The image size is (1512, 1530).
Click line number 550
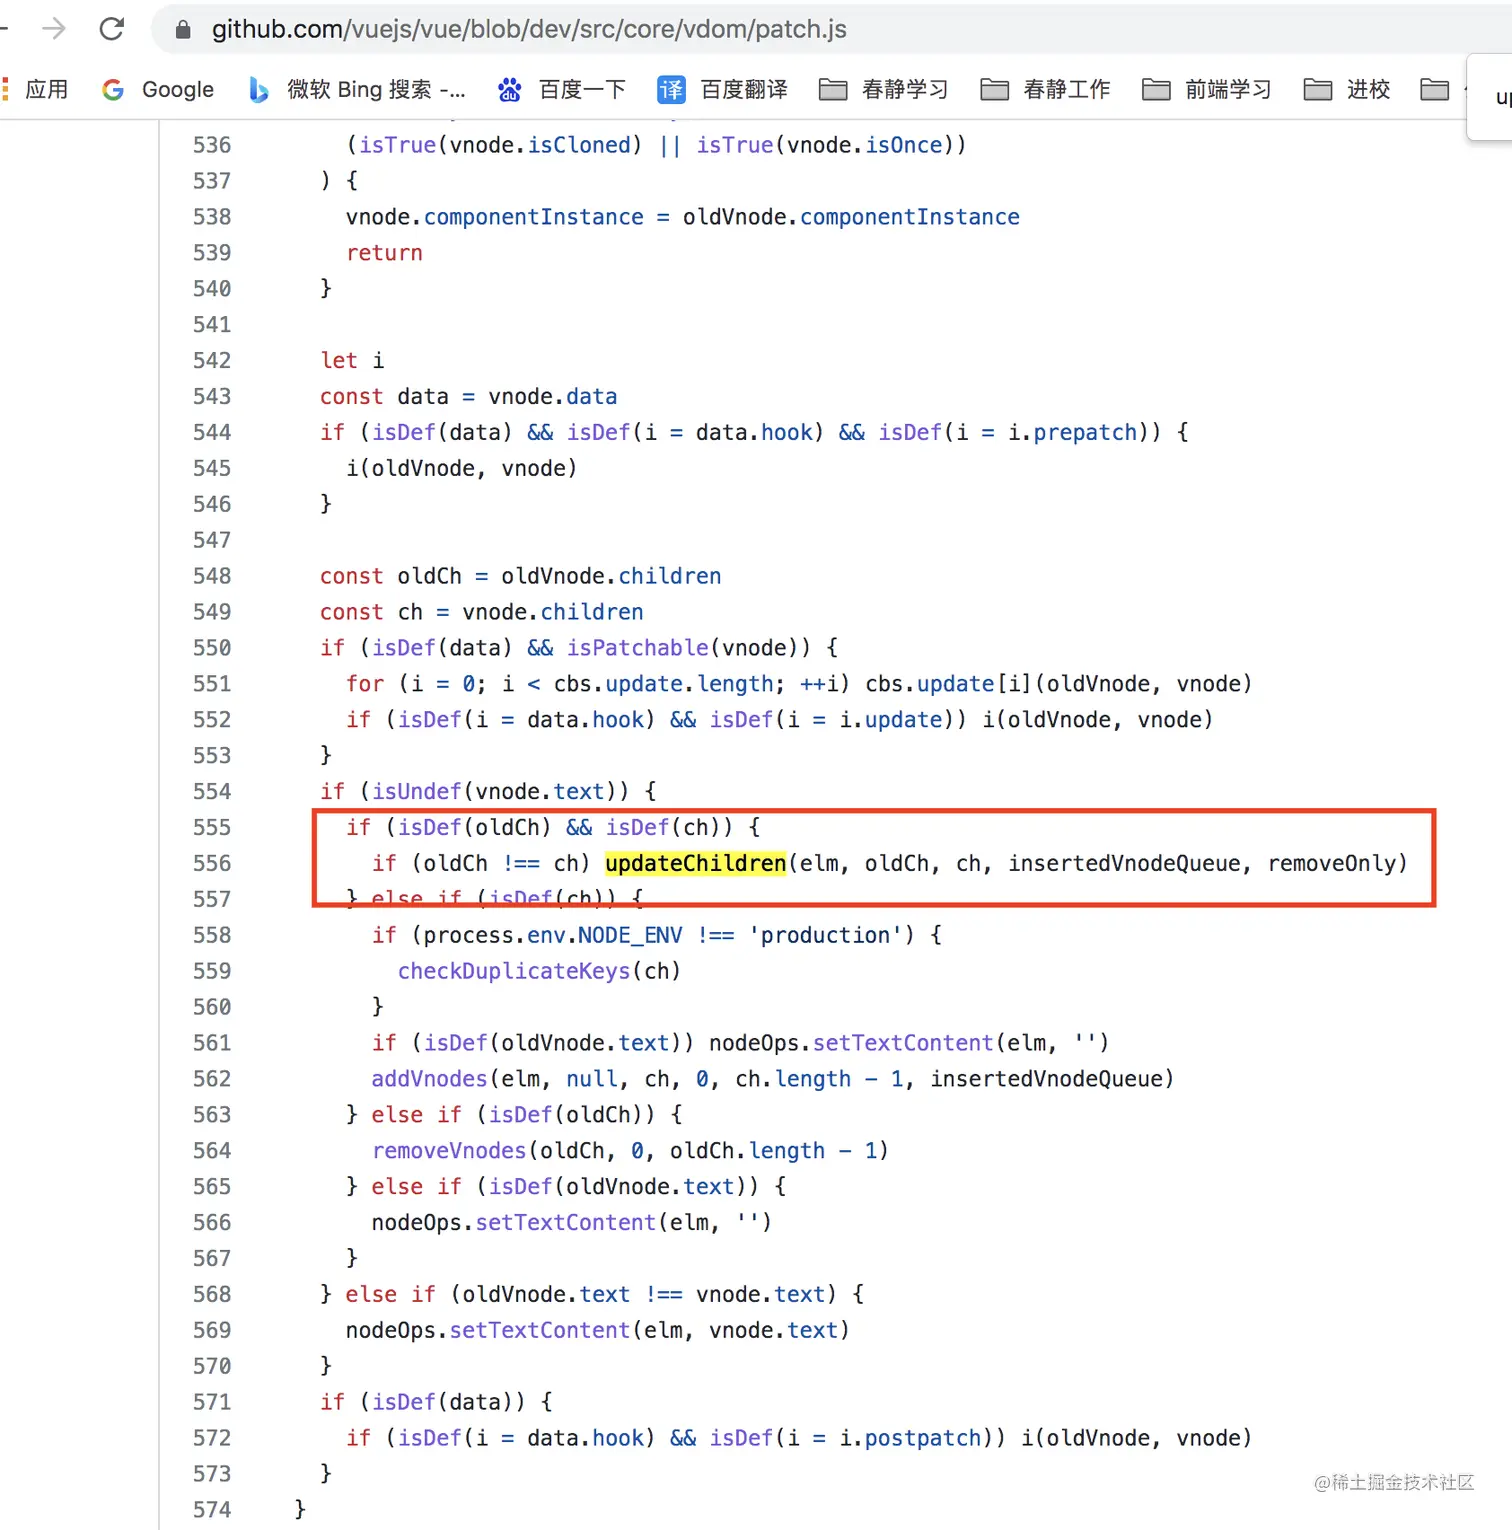(x=212, y=648)
